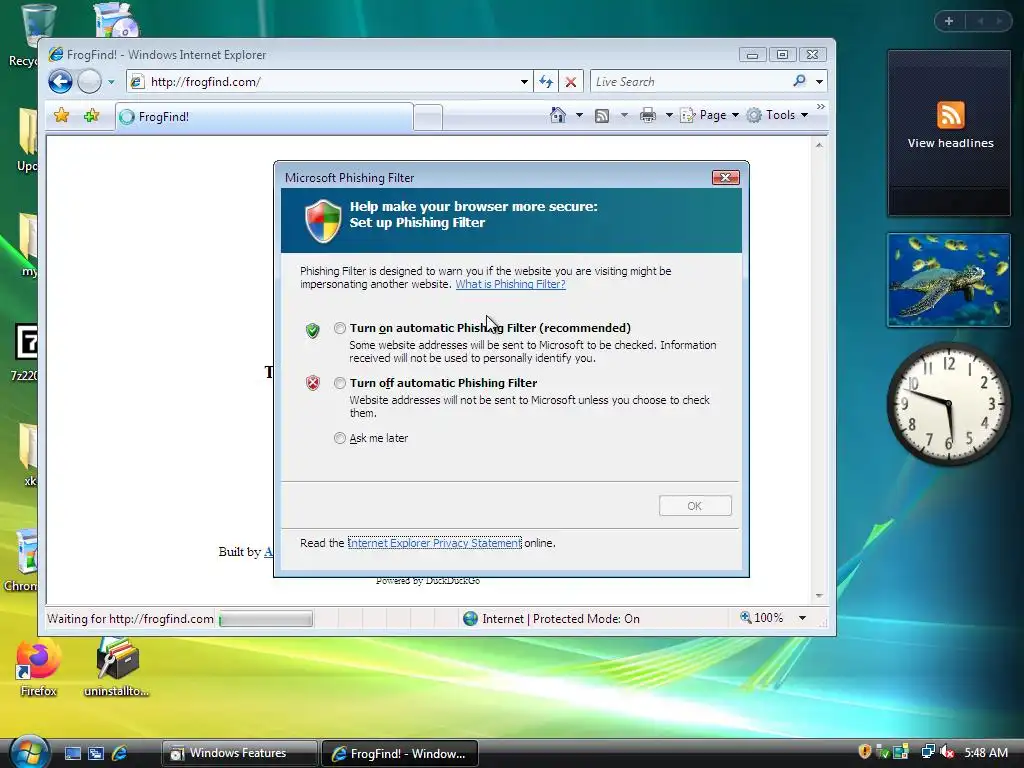Image resolution: width=1024 pixels, height=768 pixels.
Task: Open Internet Explorer Privacy Statement link
Action: coord(434,543)
